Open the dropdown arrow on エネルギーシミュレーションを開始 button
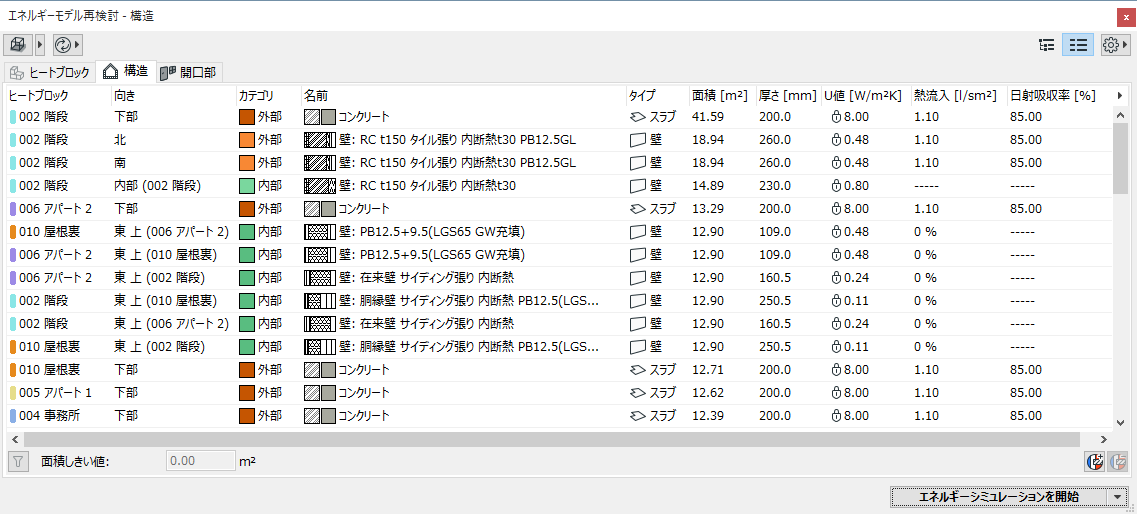Viewport: 1137px width, 514px height. point(1115,497)
